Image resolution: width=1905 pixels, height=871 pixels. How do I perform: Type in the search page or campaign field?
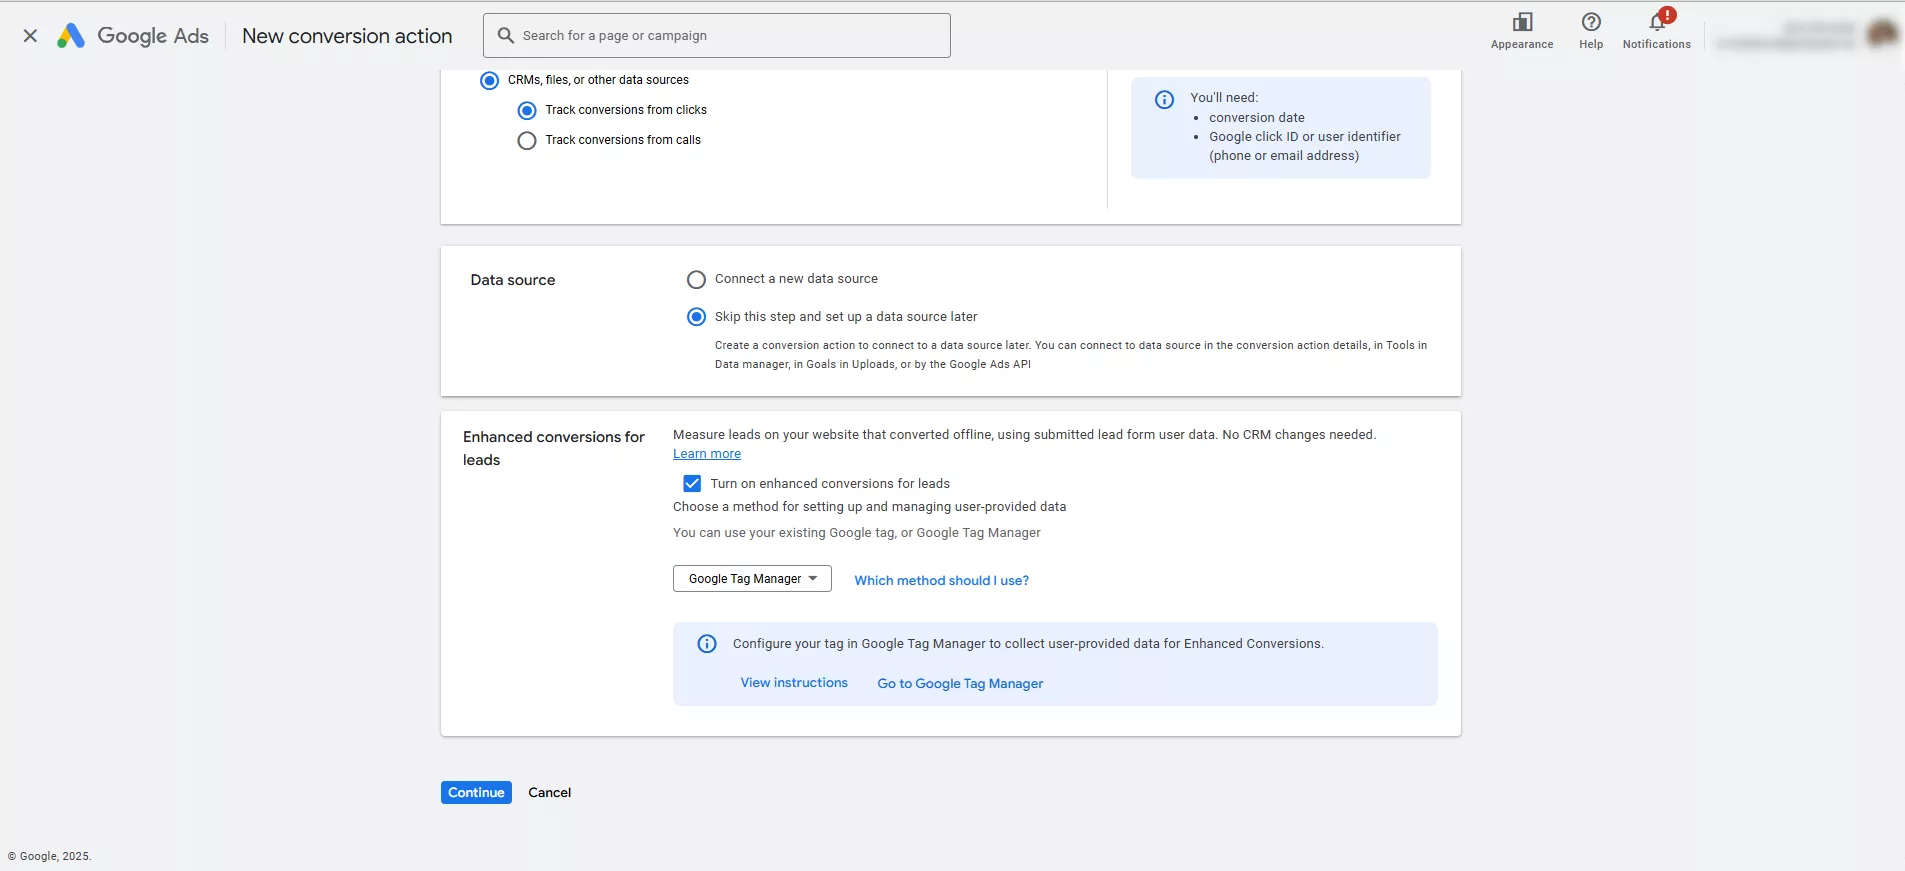pos(730,36)
